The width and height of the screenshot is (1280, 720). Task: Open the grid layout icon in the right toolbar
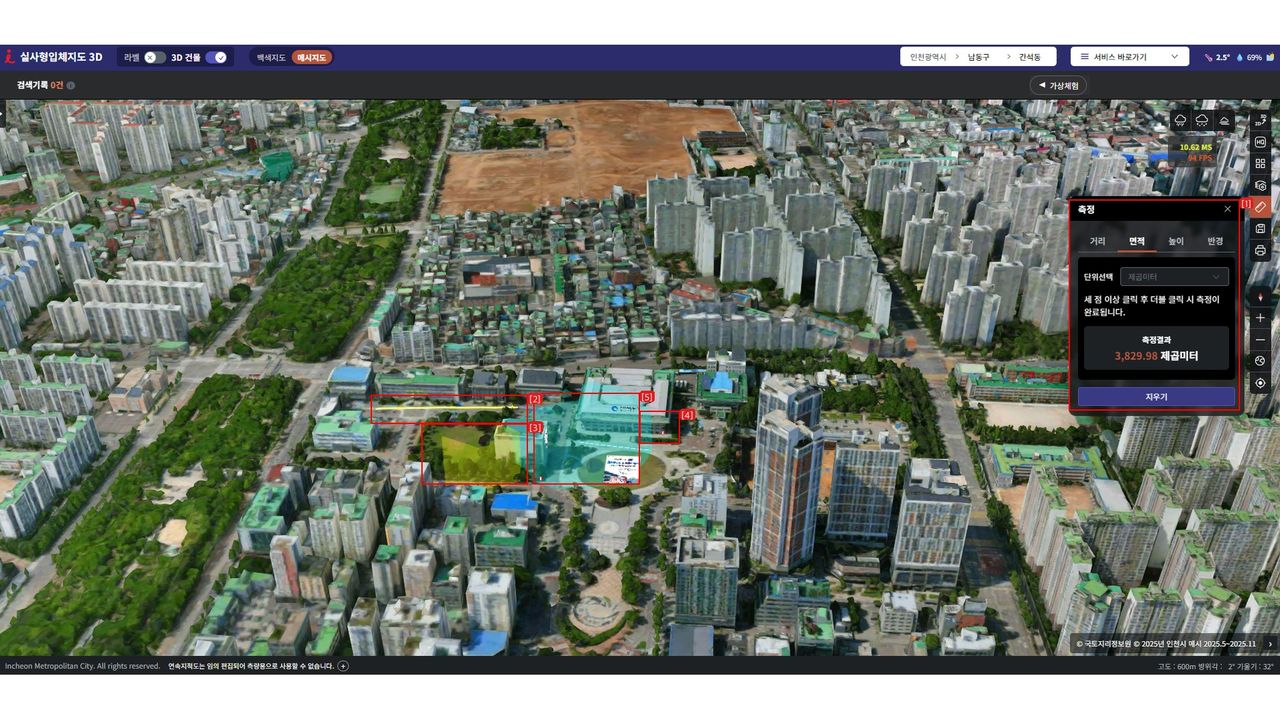[1260, 163]
